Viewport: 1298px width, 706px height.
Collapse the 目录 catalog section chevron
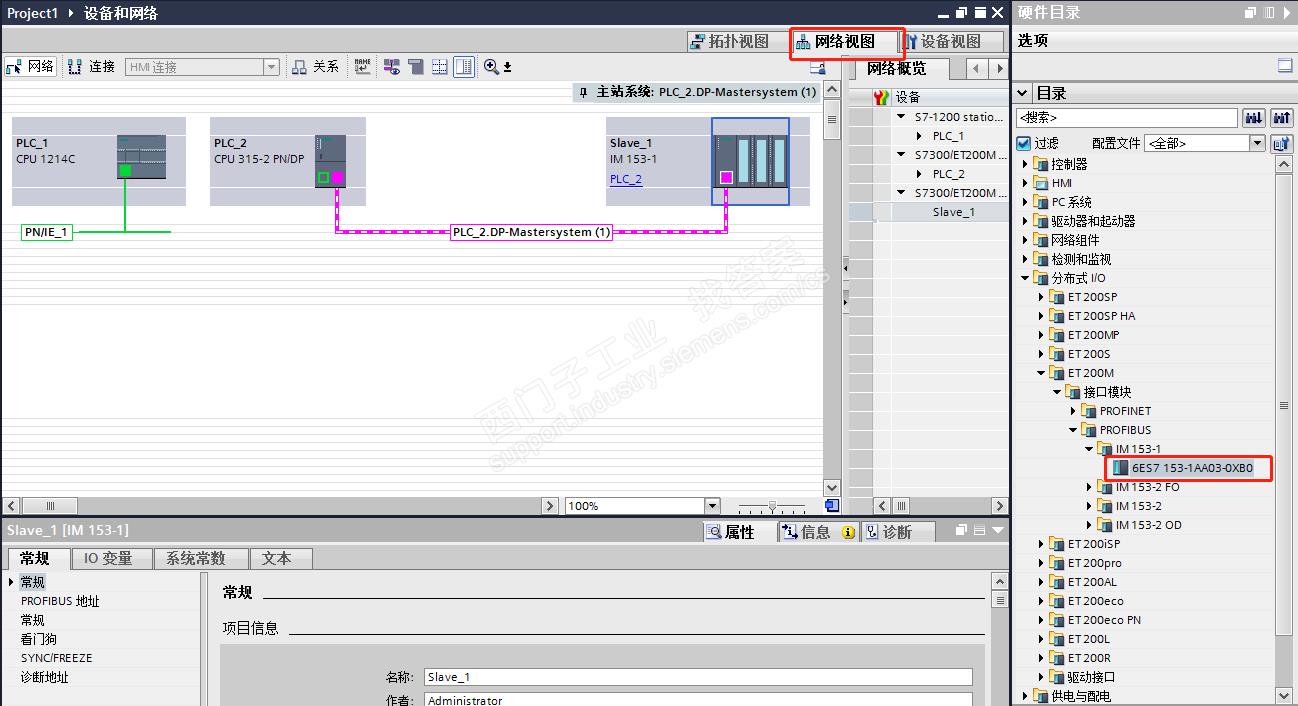pyautogui.click(x=1022, y=93)
